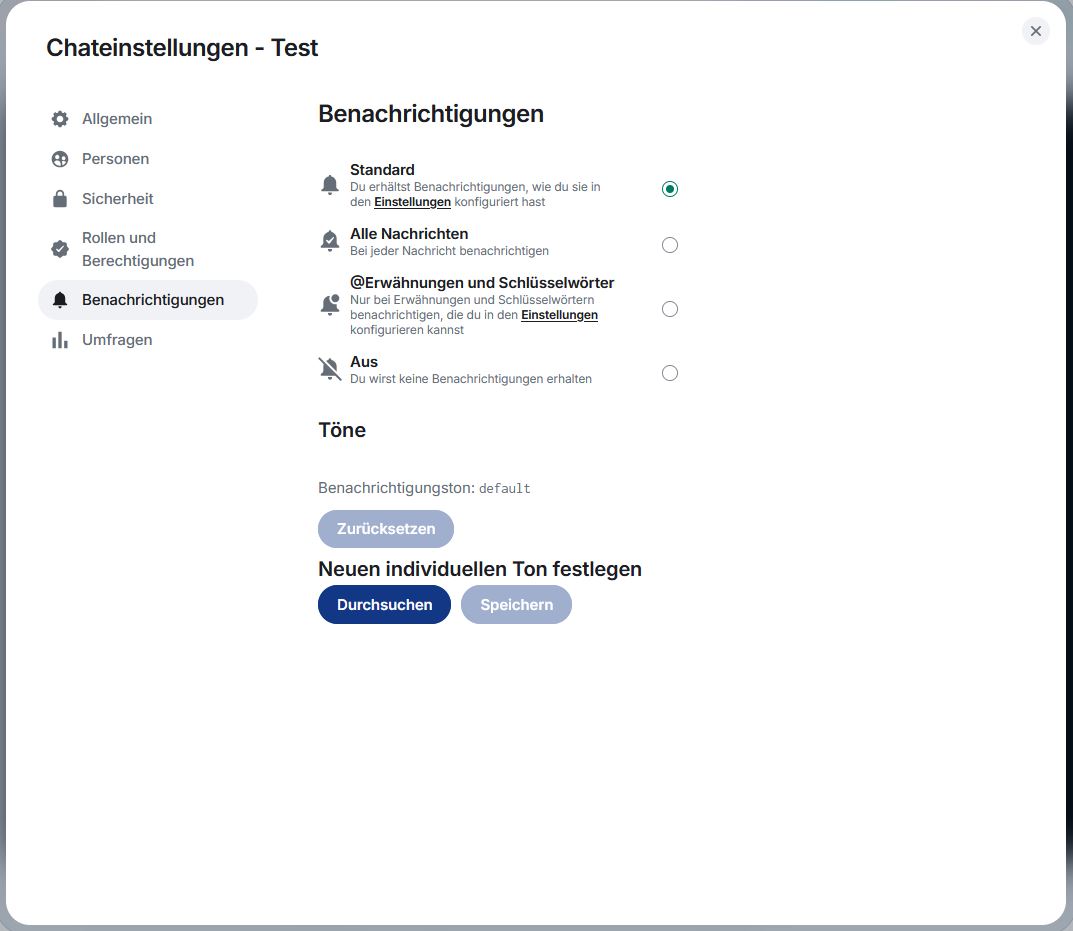The height and width of the screenshot is (931, 1073).
Task: Click the Speichern button
Action: (516, 605)
